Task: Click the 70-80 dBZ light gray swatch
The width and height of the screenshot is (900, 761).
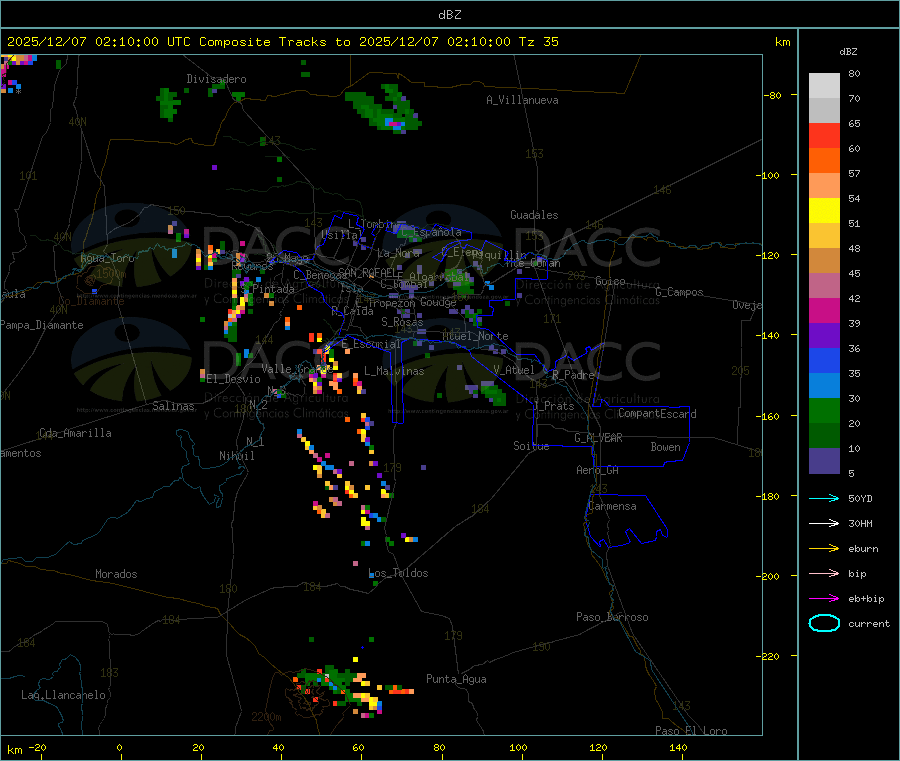Action: coord(824,86)
